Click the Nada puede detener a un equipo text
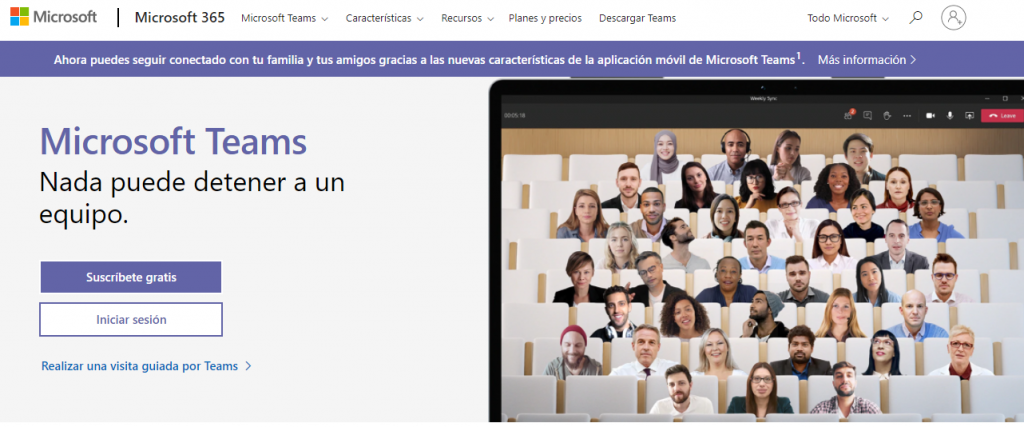The image size is (1024, 427). 192,198
